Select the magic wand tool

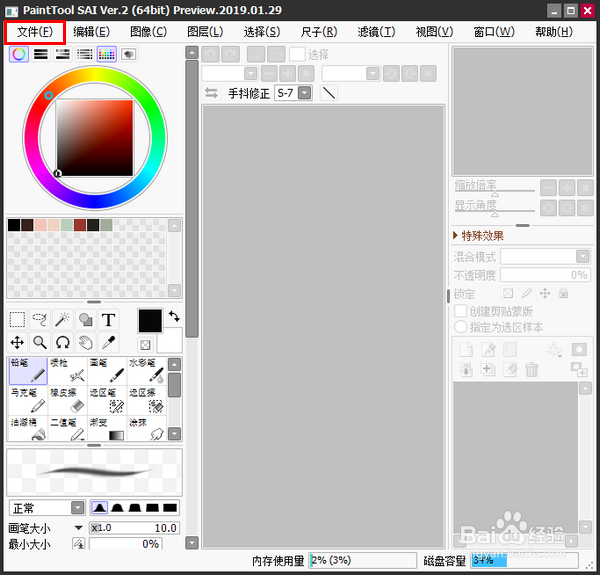(x=62, y=319)
